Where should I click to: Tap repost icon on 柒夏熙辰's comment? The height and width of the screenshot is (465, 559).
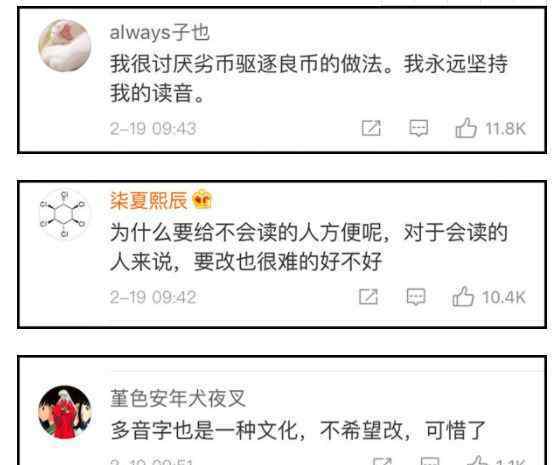pyautogui.click(x=368, y=297)
